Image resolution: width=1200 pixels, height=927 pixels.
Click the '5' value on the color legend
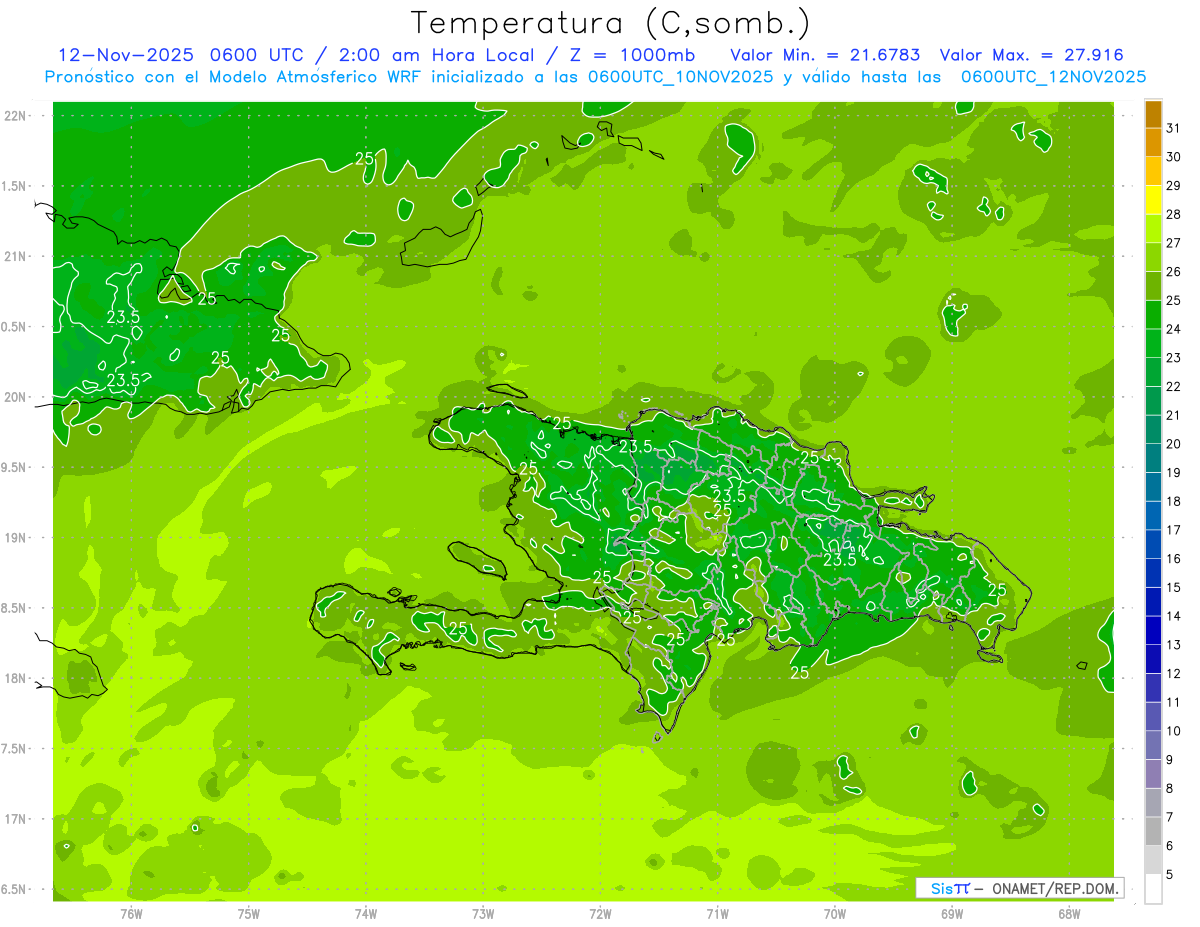1170,875
